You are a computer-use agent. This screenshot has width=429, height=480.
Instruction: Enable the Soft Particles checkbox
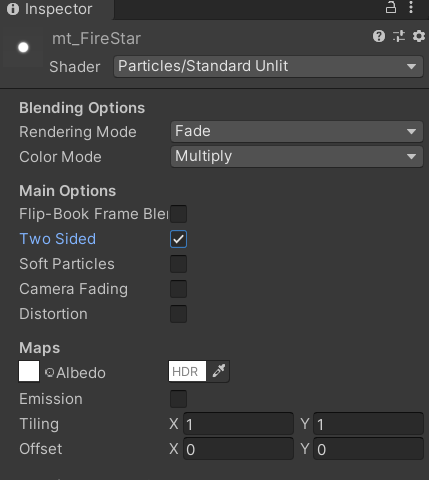[178, 264]
